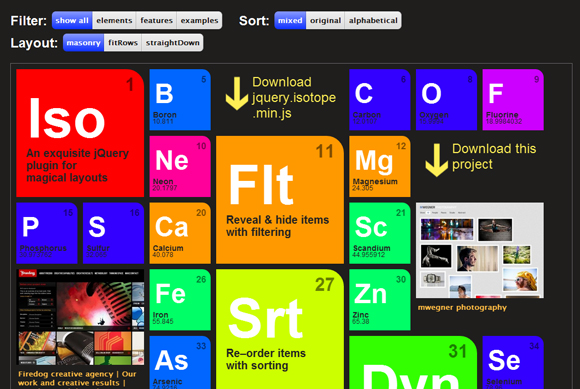
Task: Click the arrow beside Download this project
Action: (436, 160)
